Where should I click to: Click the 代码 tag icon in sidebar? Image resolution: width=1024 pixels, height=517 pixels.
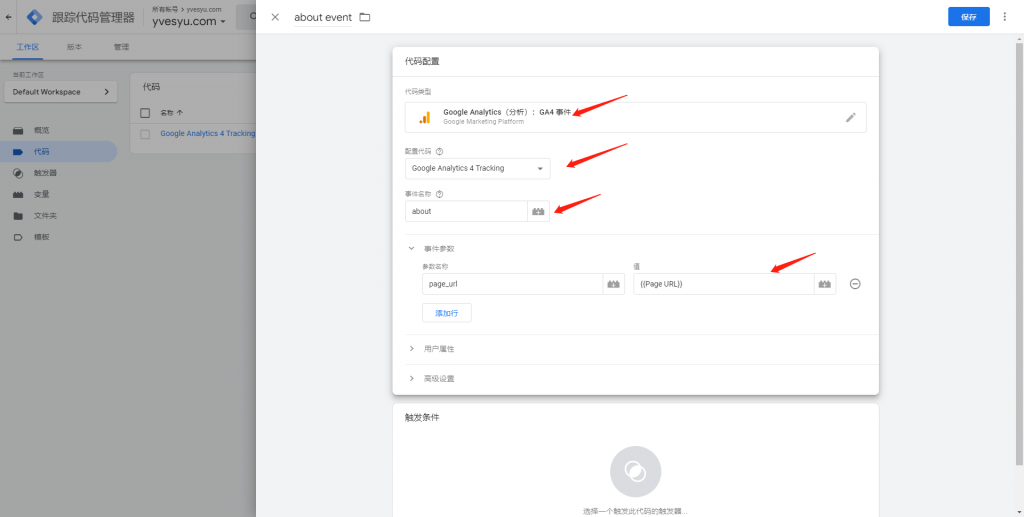(18, 152)
